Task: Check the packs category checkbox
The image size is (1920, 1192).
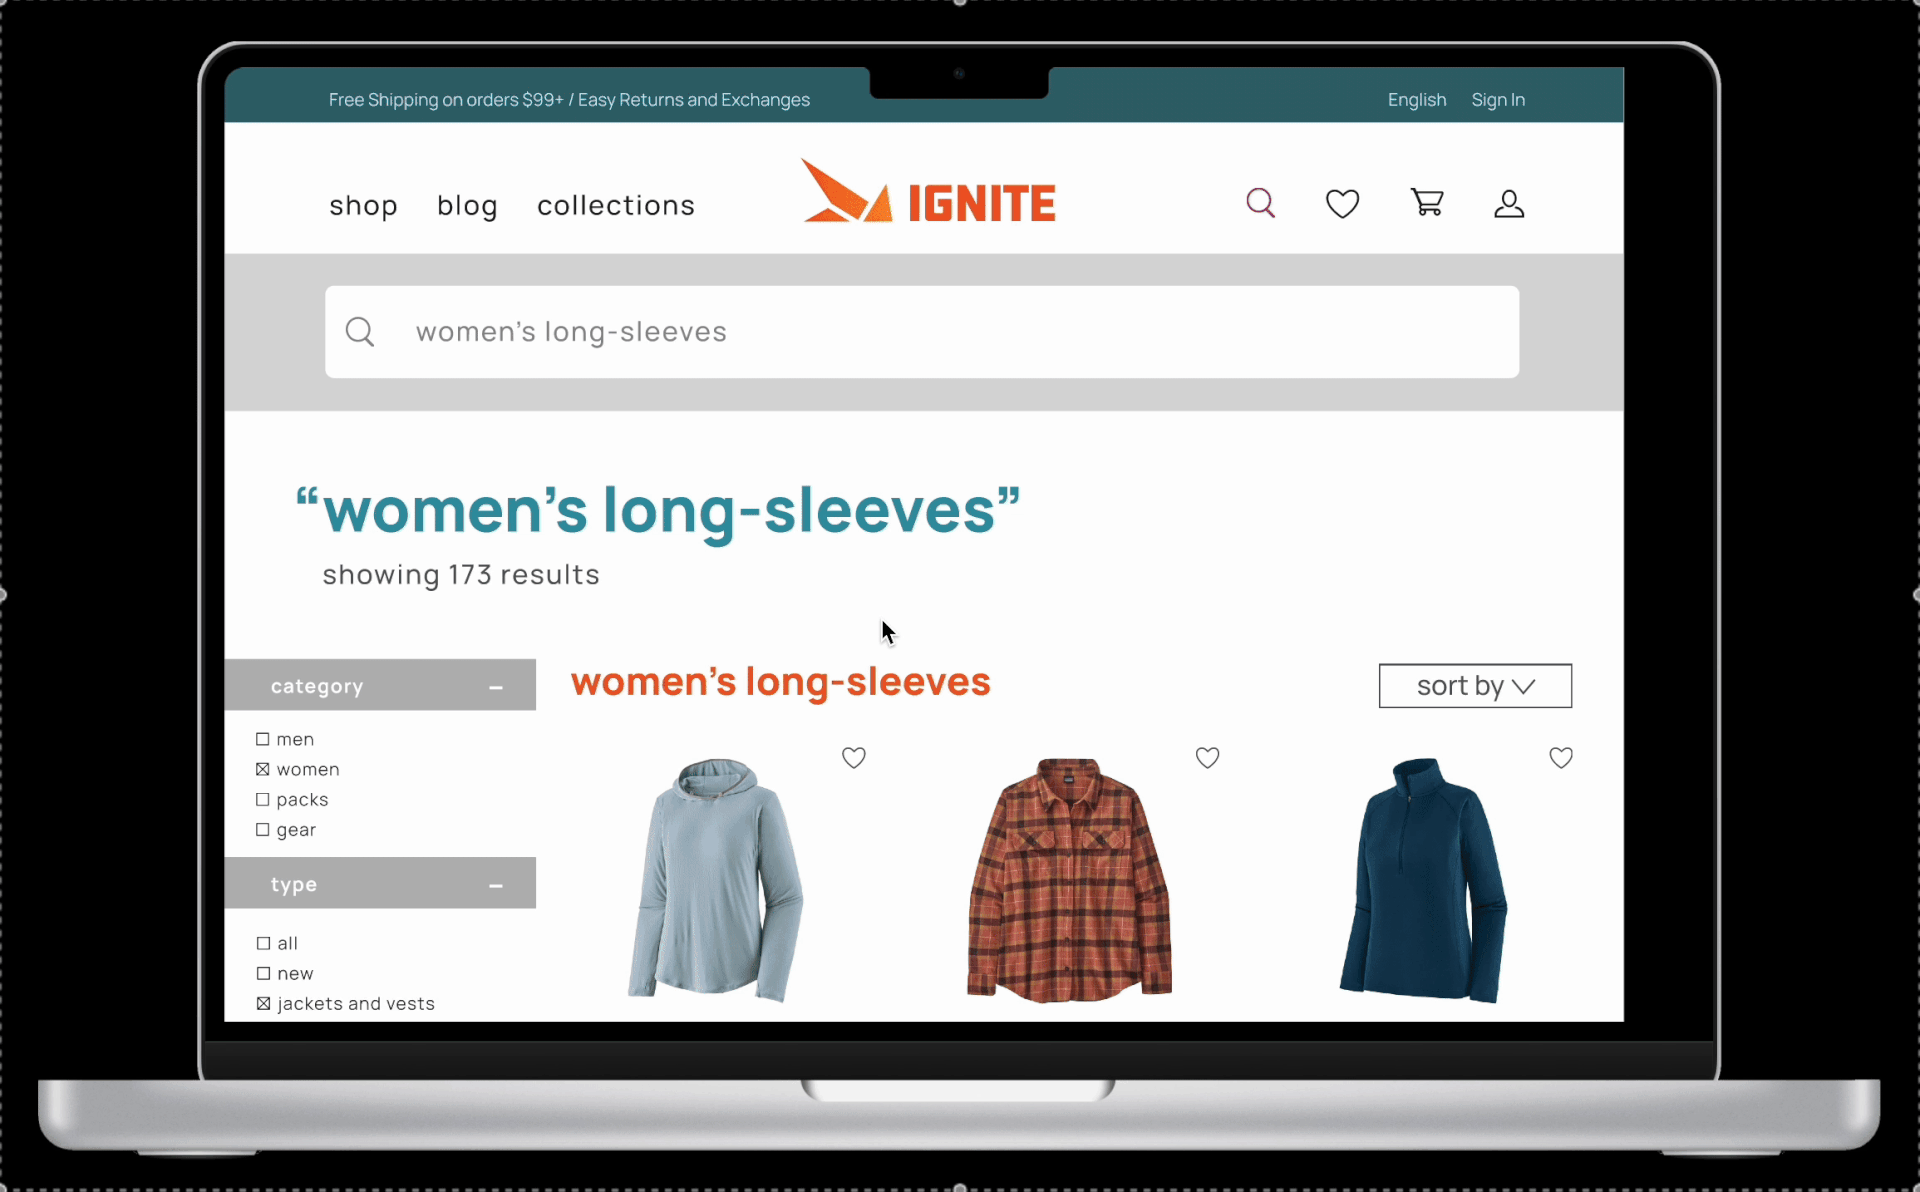Action: 263,799
